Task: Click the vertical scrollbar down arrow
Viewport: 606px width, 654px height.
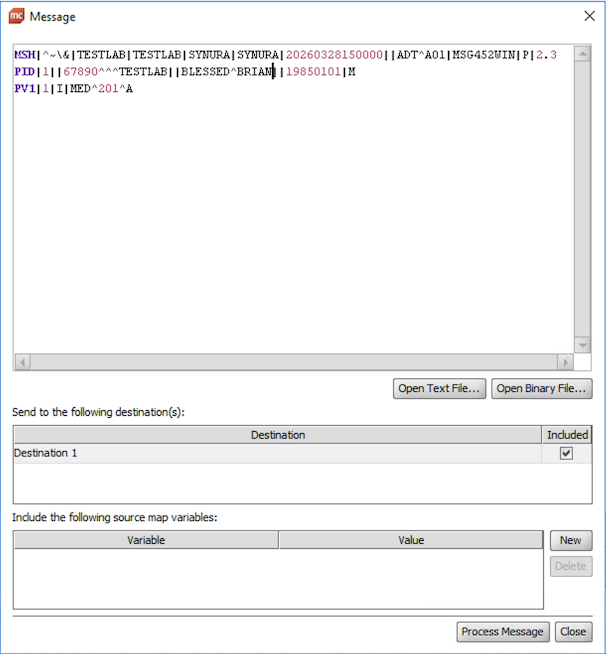Action: 582,345
